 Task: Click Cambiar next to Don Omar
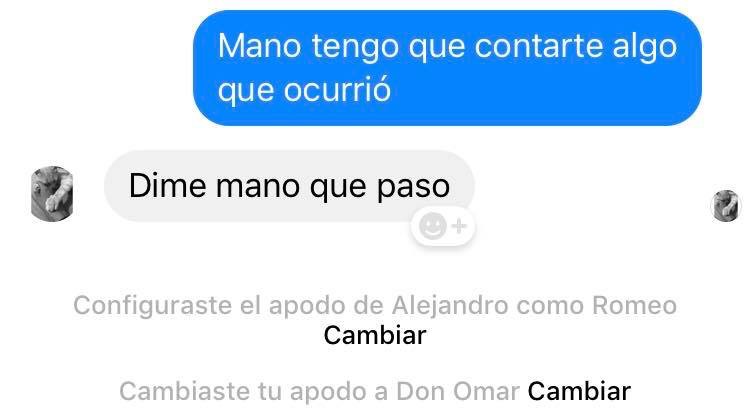point(579,391)
